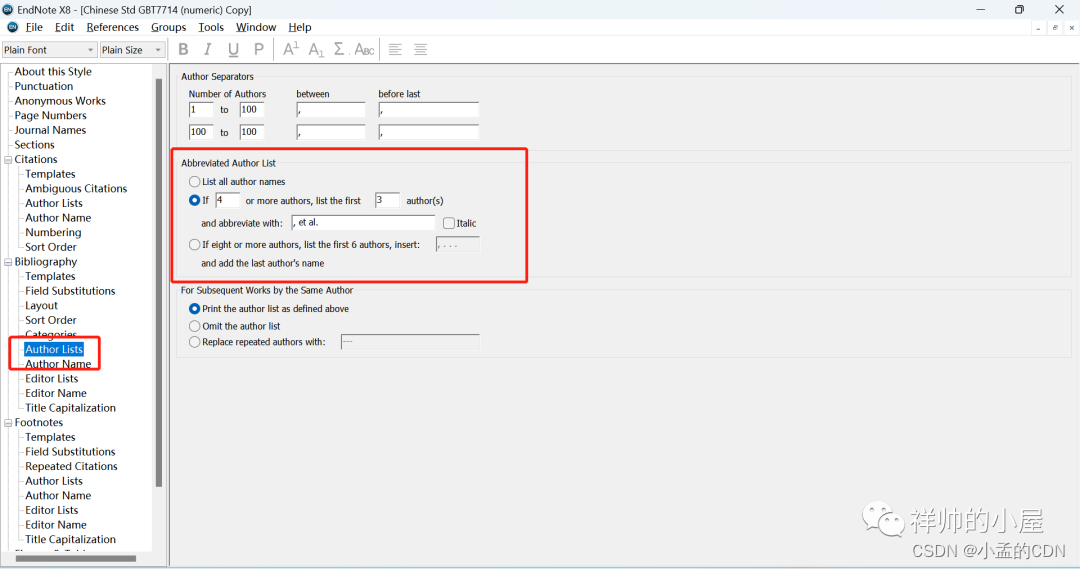
Task: Minimize the inner style document window
Action: [1038, 28]
